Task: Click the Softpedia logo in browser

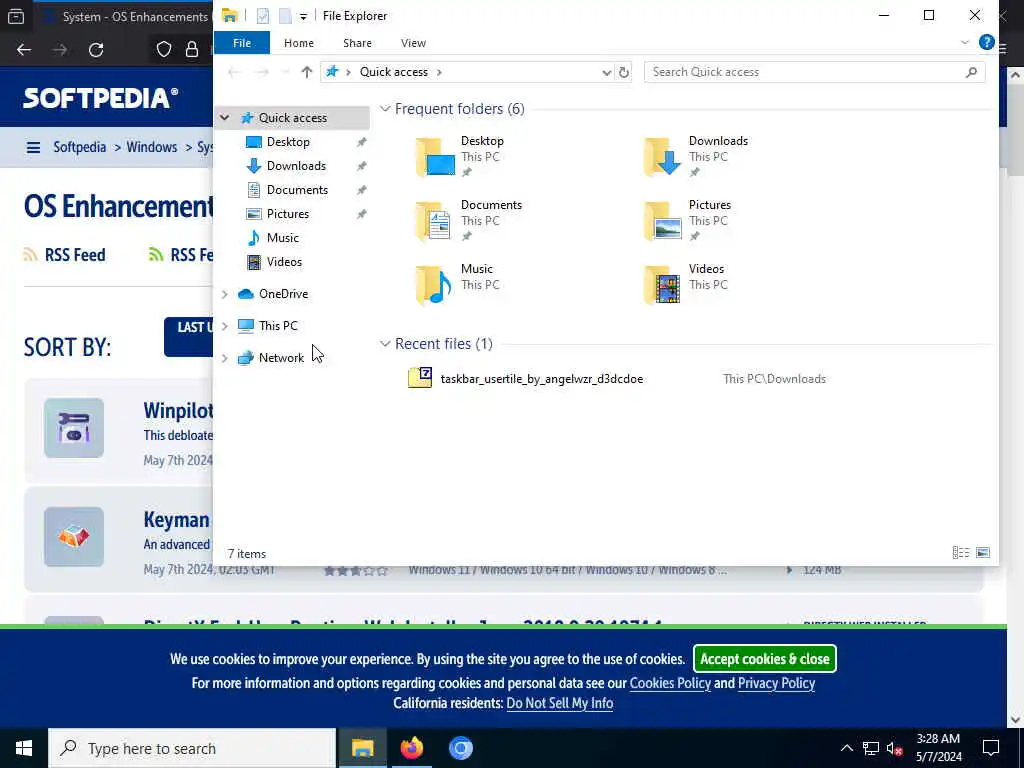Action: [x=101, y=98]
